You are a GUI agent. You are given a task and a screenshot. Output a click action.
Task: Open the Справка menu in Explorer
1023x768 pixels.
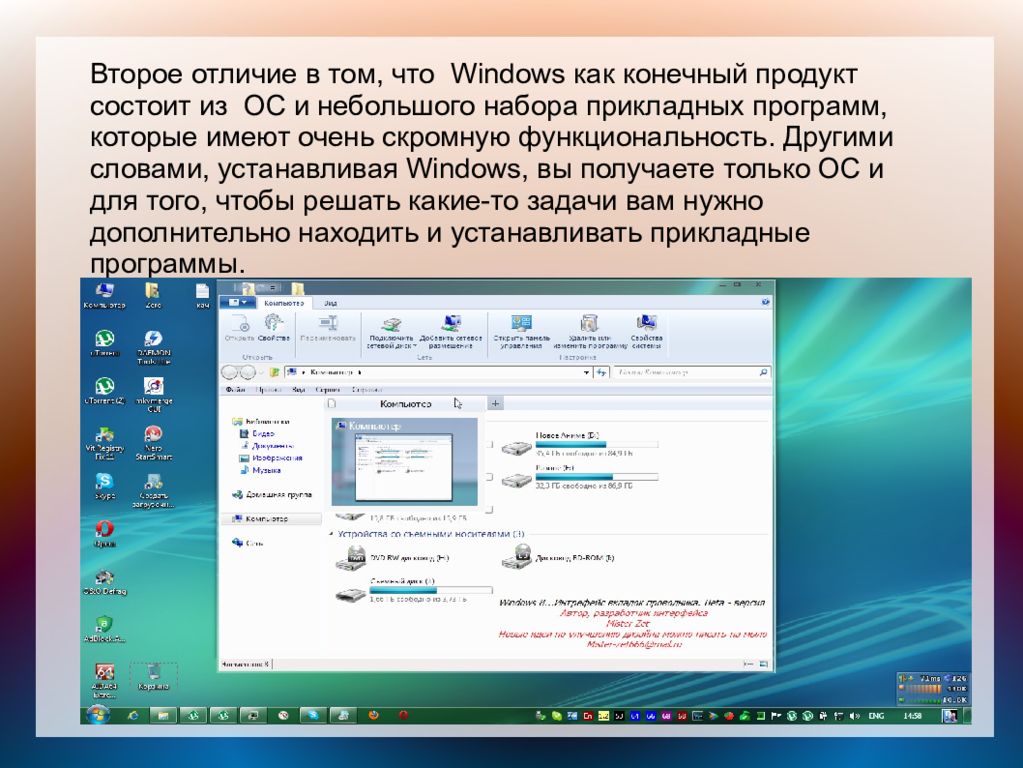(366, 390)
